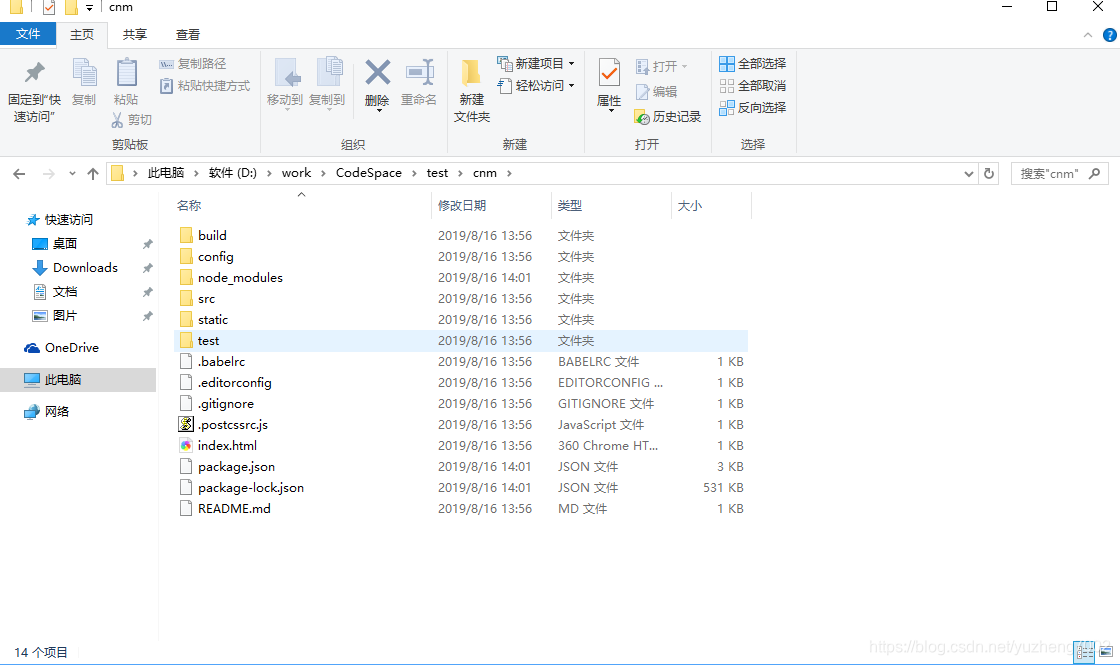Screen dimensions: 1120x665
Task: Switch to the Share (共享) tab
Action: pyautogui.click(x=135, y=34)
